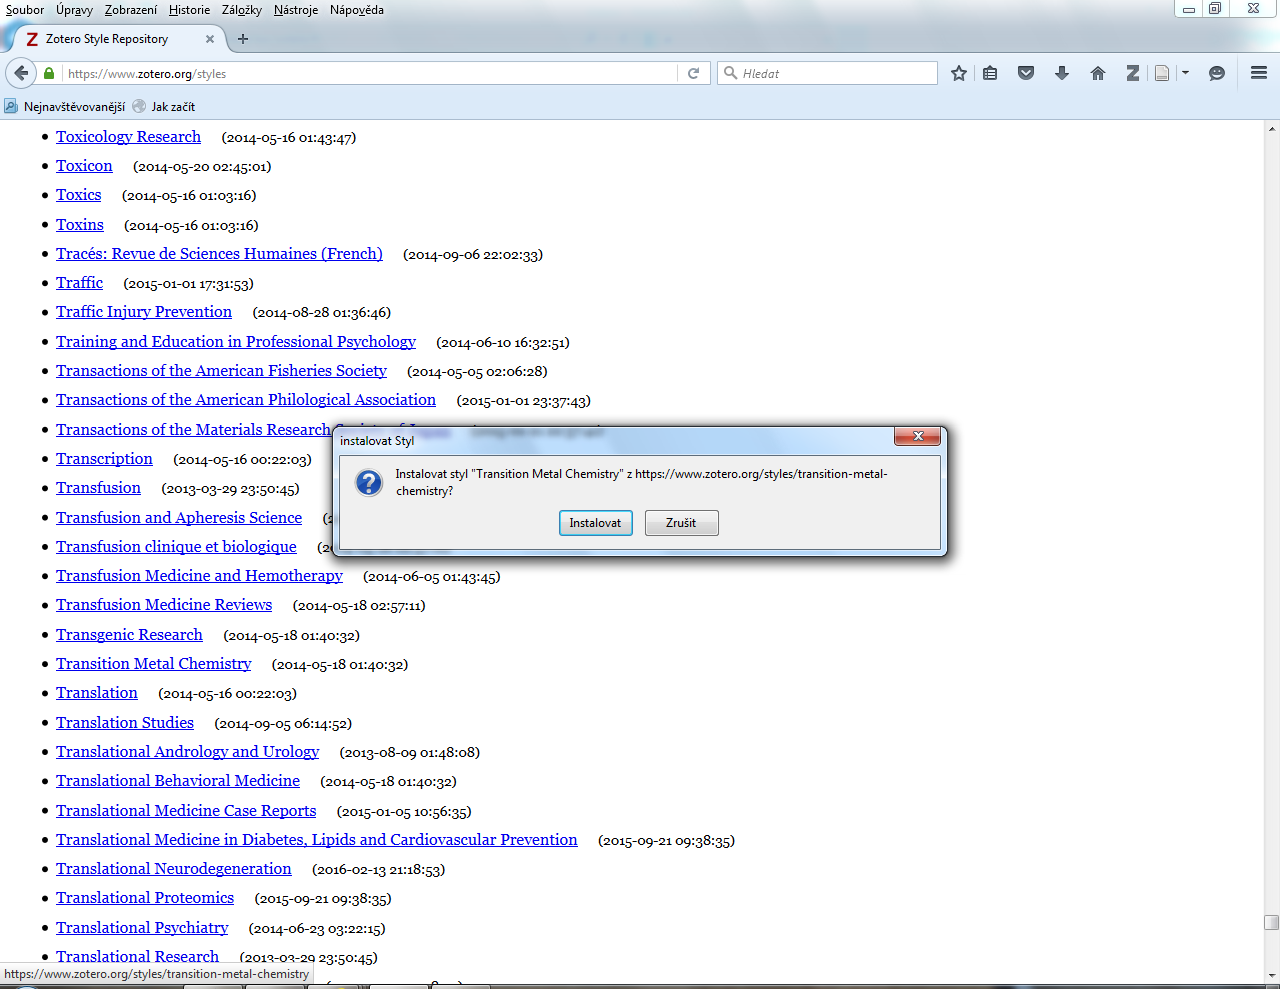Image resolution: width=1280 pixels, height=989 pixels.
Task: Open the Úpravy menu
Action: coord(74,10)
